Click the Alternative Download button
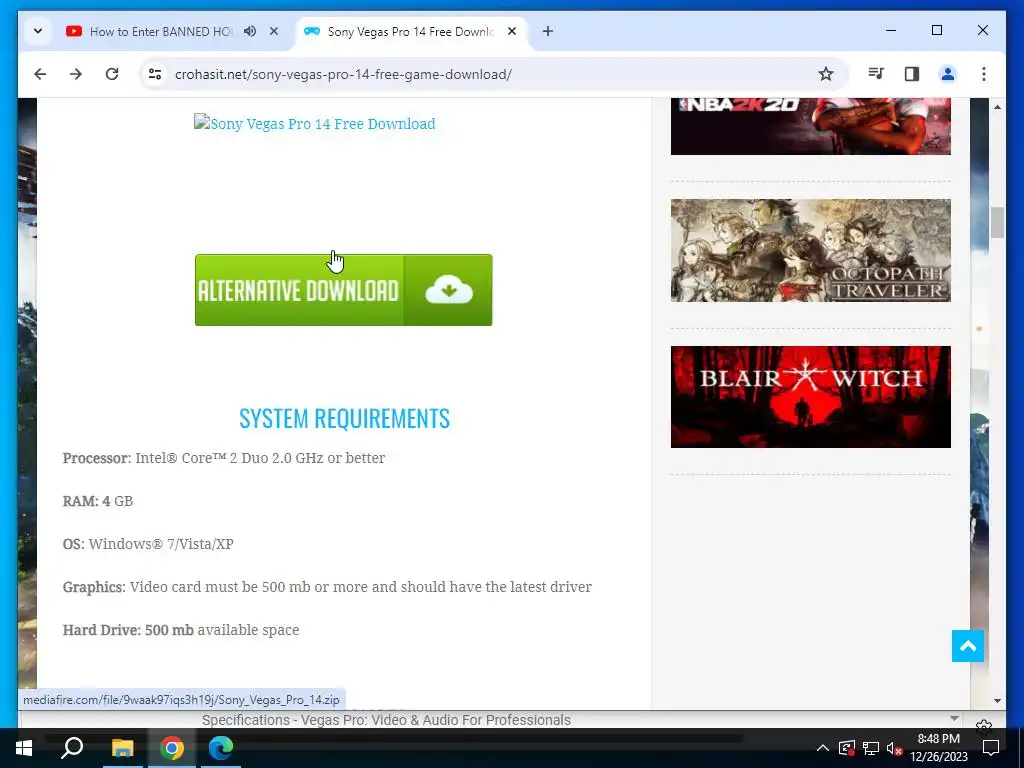The image size is (1024, 768). tap(344, 290)
